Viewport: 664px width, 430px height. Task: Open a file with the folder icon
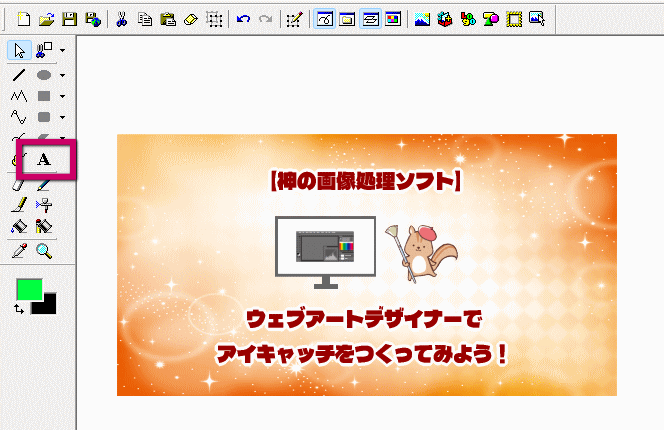click(x=46, y=18)
